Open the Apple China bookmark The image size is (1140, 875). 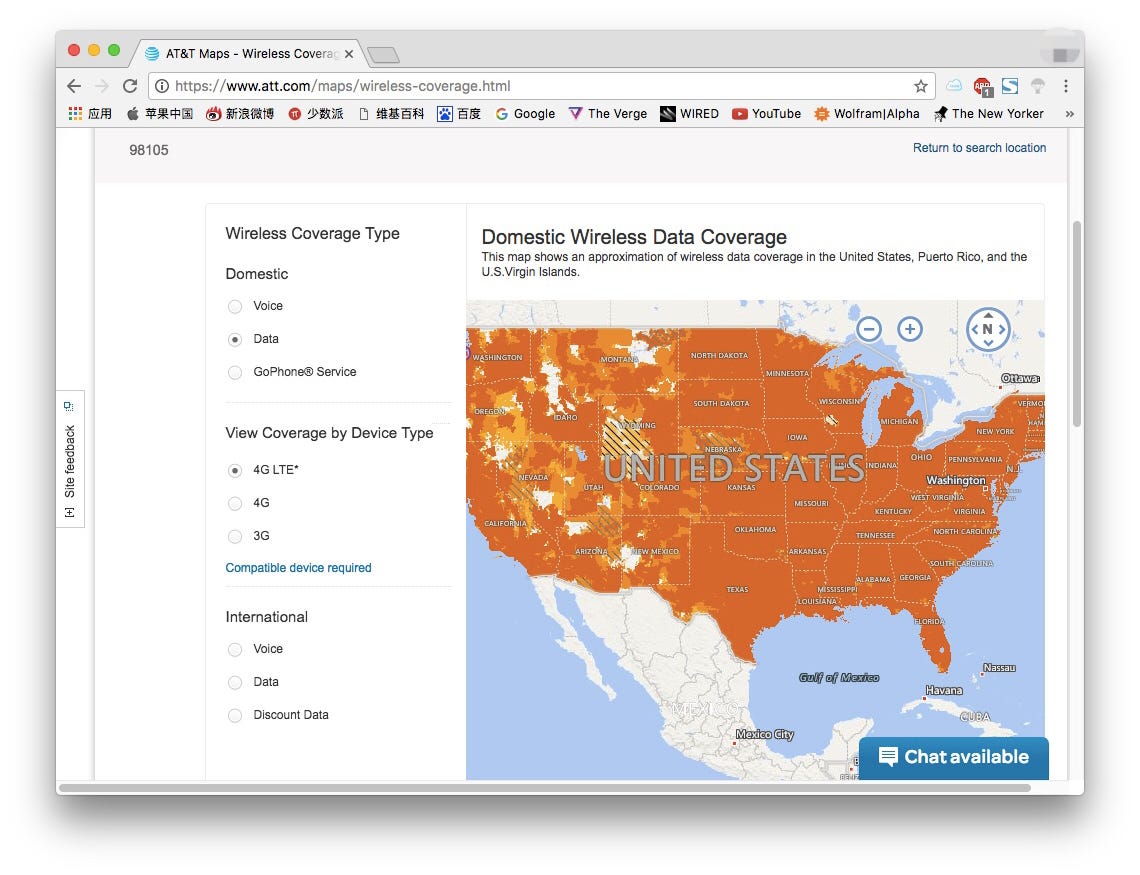coord(160,113)
